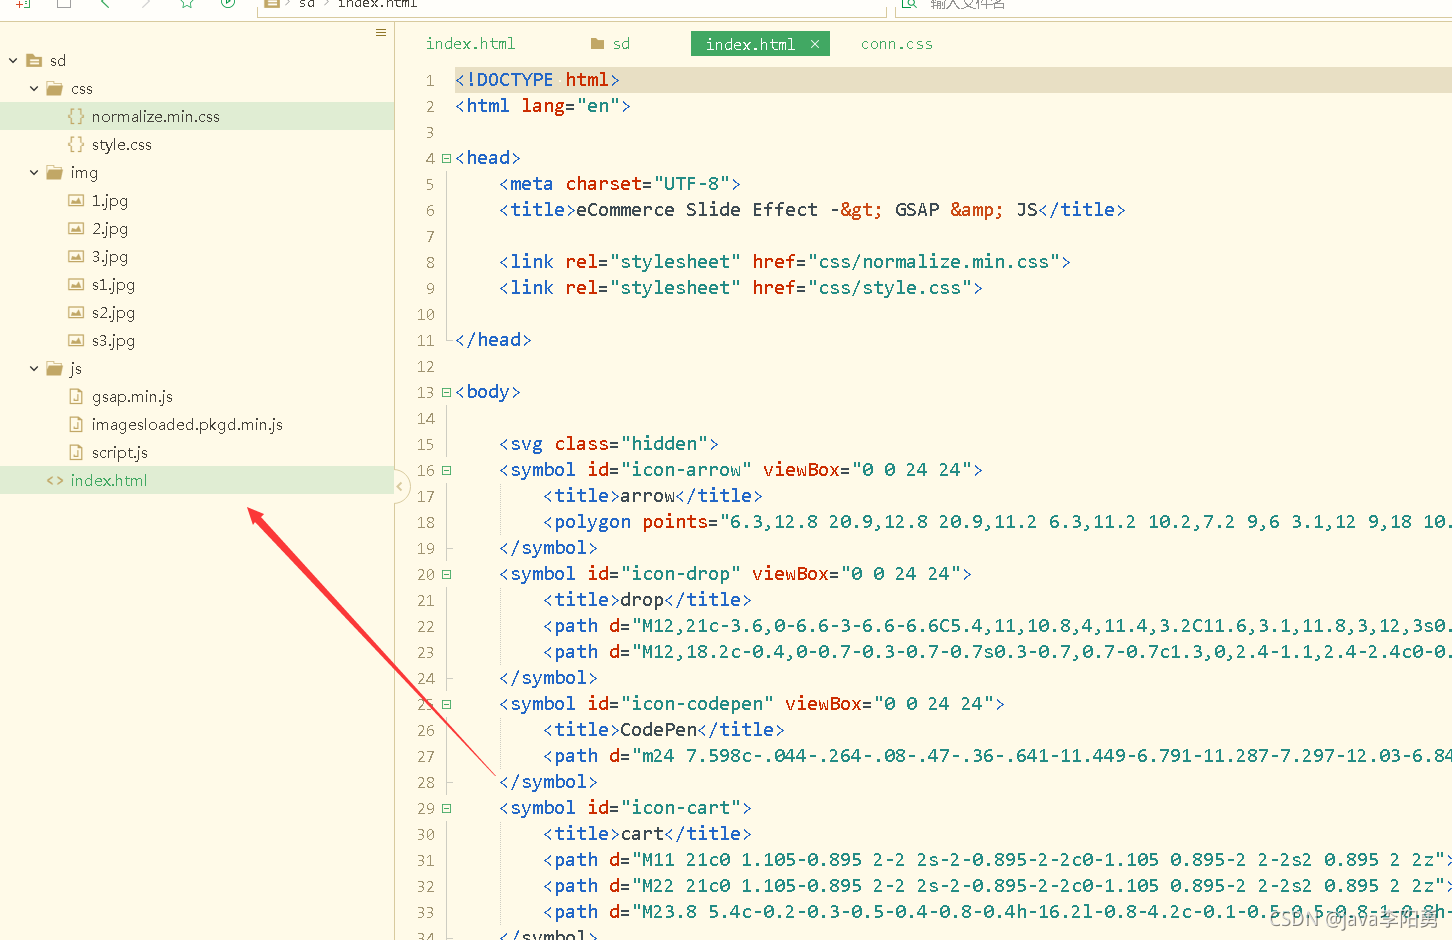Select s1.jpg in the img folder
This screenshot has height=940, width=1452.
[113, 285]
